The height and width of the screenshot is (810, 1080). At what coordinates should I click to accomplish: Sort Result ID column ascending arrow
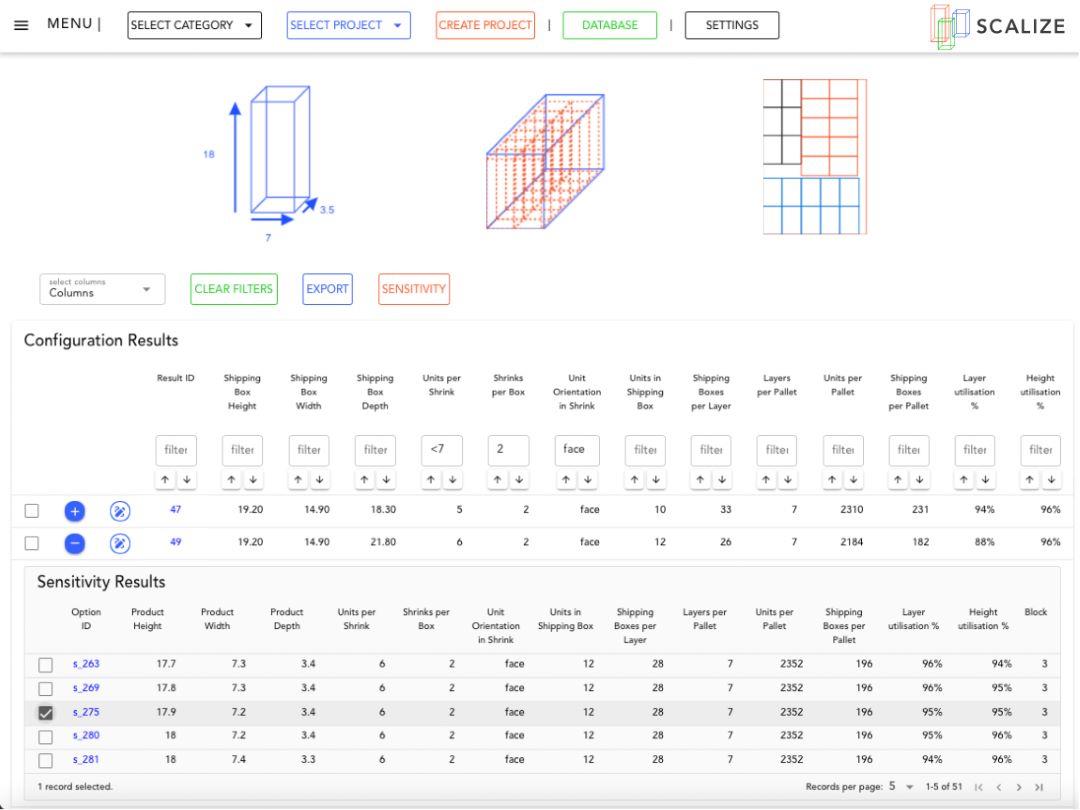point(165,479)
